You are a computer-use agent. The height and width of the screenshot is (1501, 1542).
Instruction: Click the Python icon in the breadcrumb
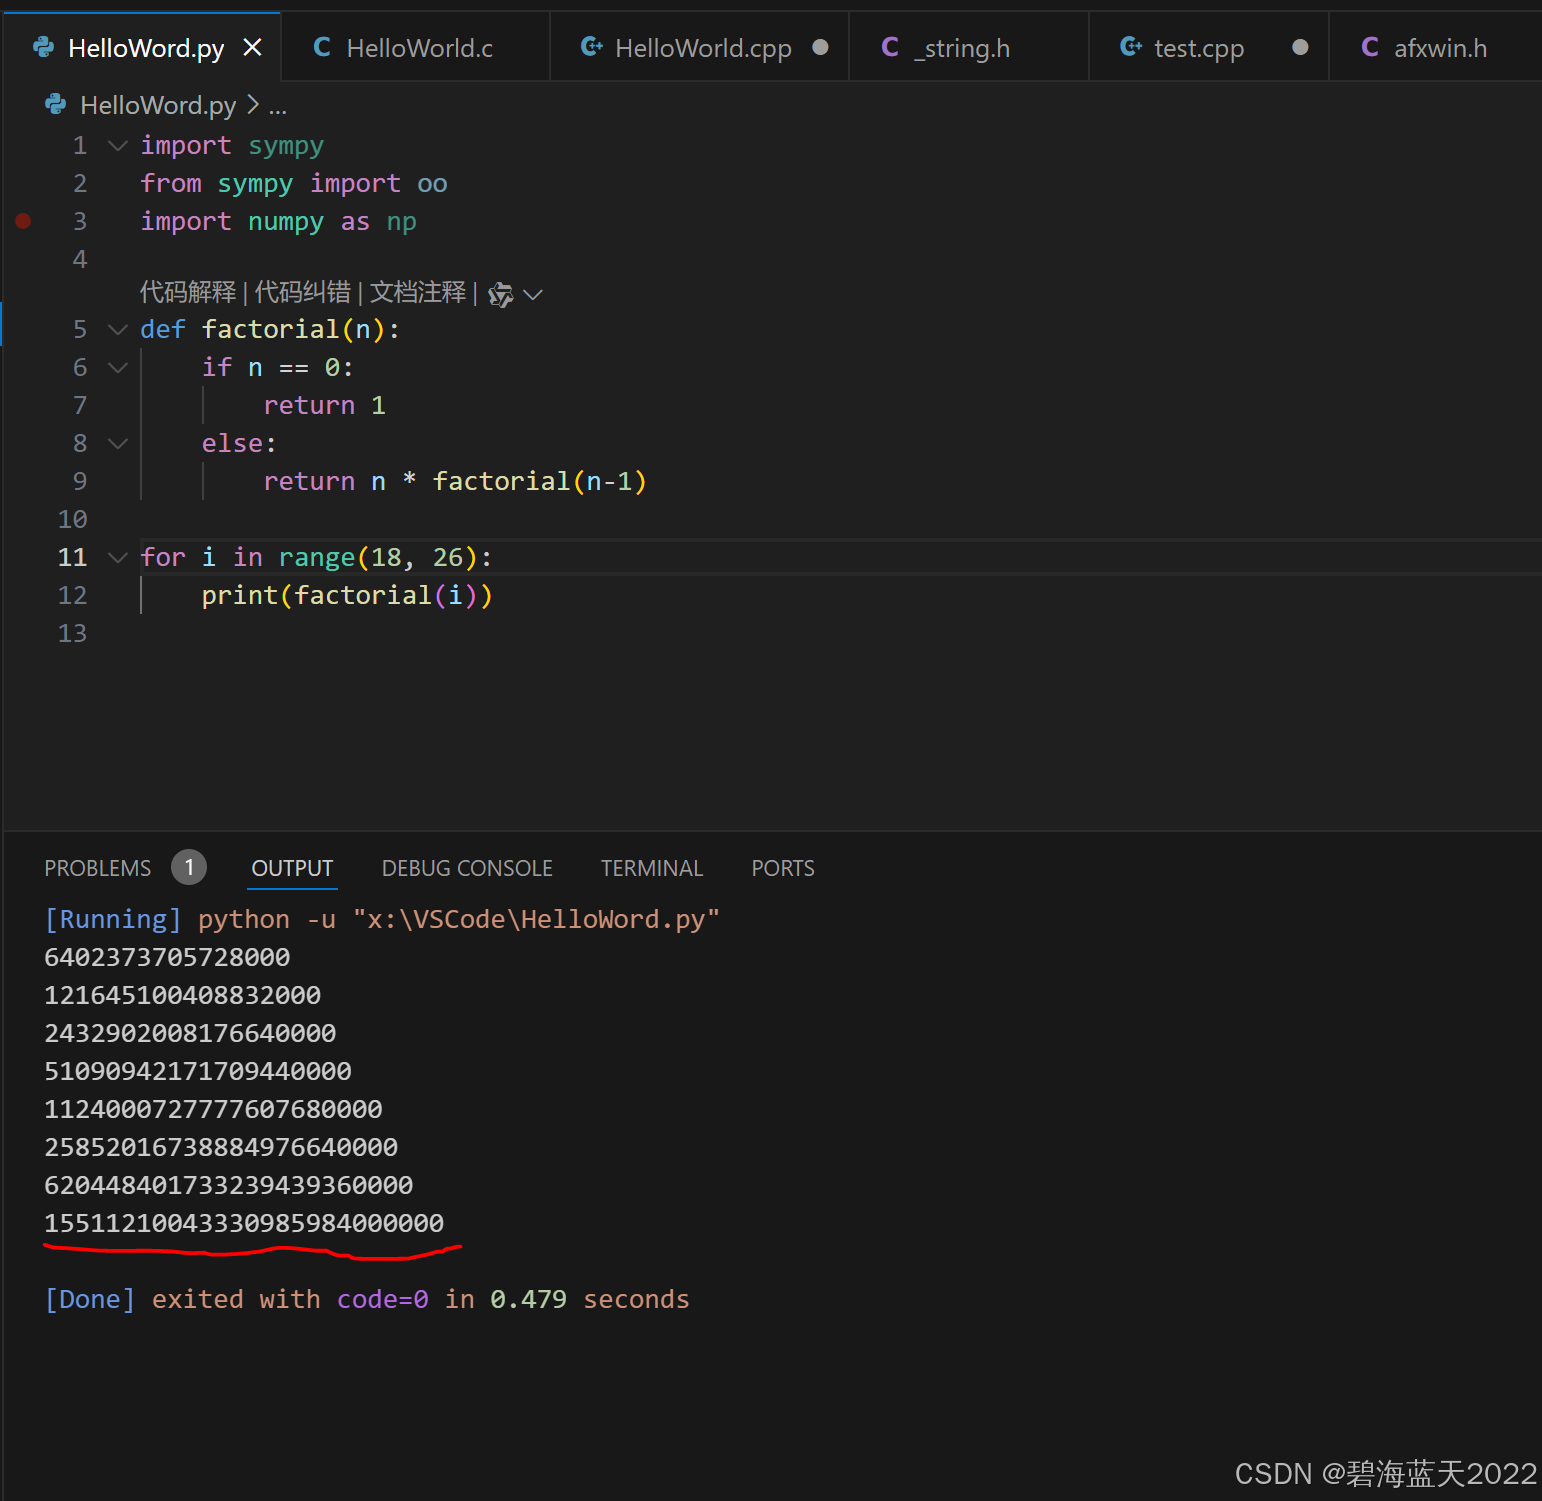tap(56, 104)
